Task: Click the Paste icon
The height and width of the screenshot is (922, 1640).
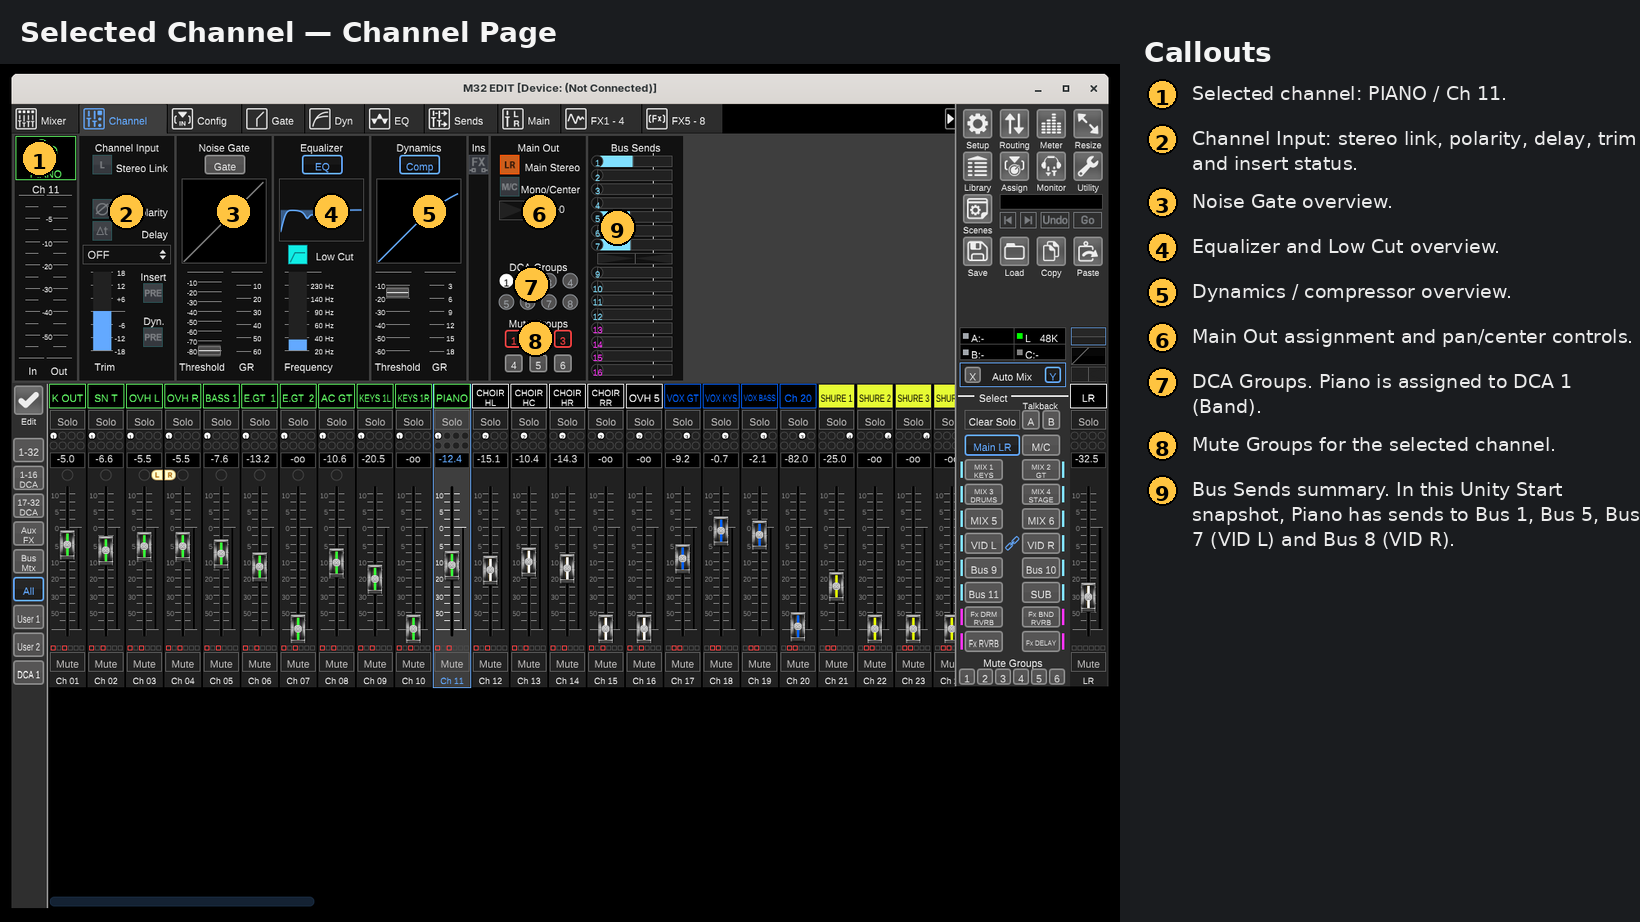Action: [x=1088, y=252]
